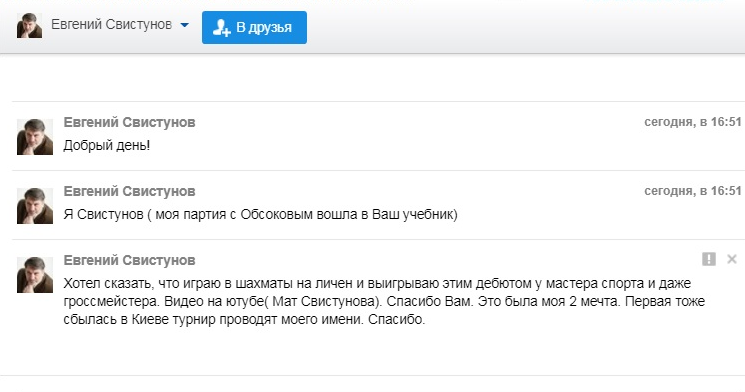Viewport: 745px width, 392px height.
Task: Click the line of text mentioning Киеве турнир
Action: pyautogui.click(x=244, y=319)
